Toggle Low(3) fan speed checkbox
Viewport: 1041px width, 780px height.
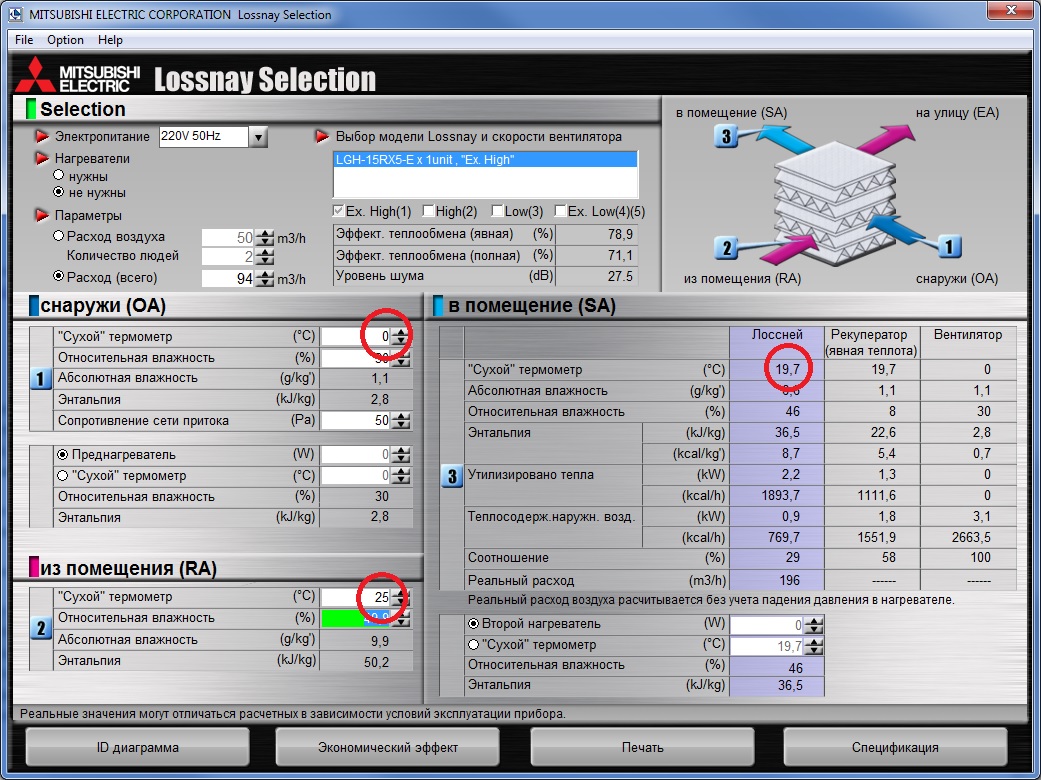point(497,211)
